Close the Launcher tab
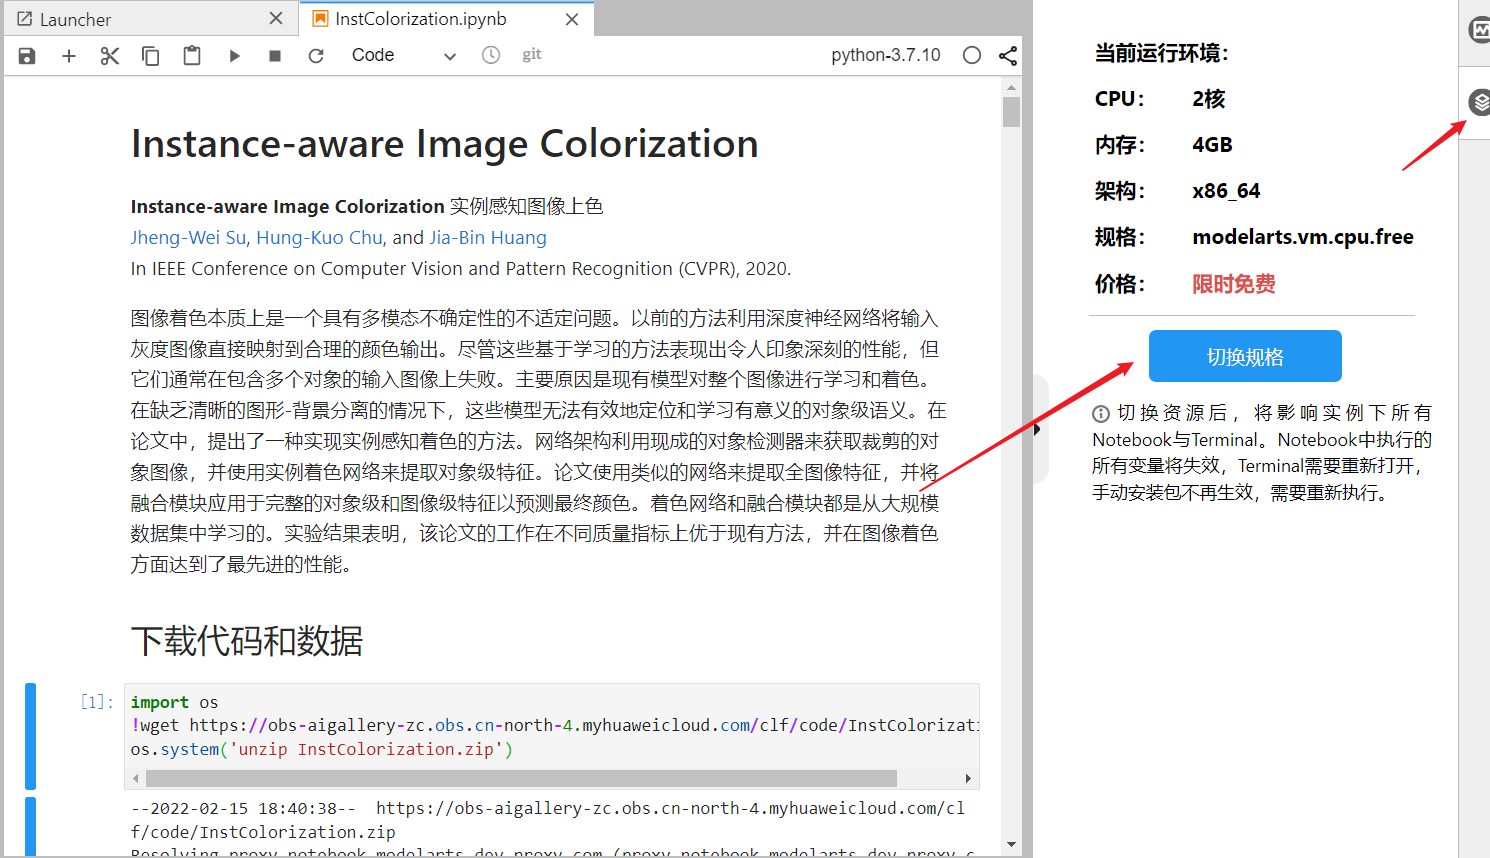The width and height of the screenshot is (1490, 858). point(276,18)
